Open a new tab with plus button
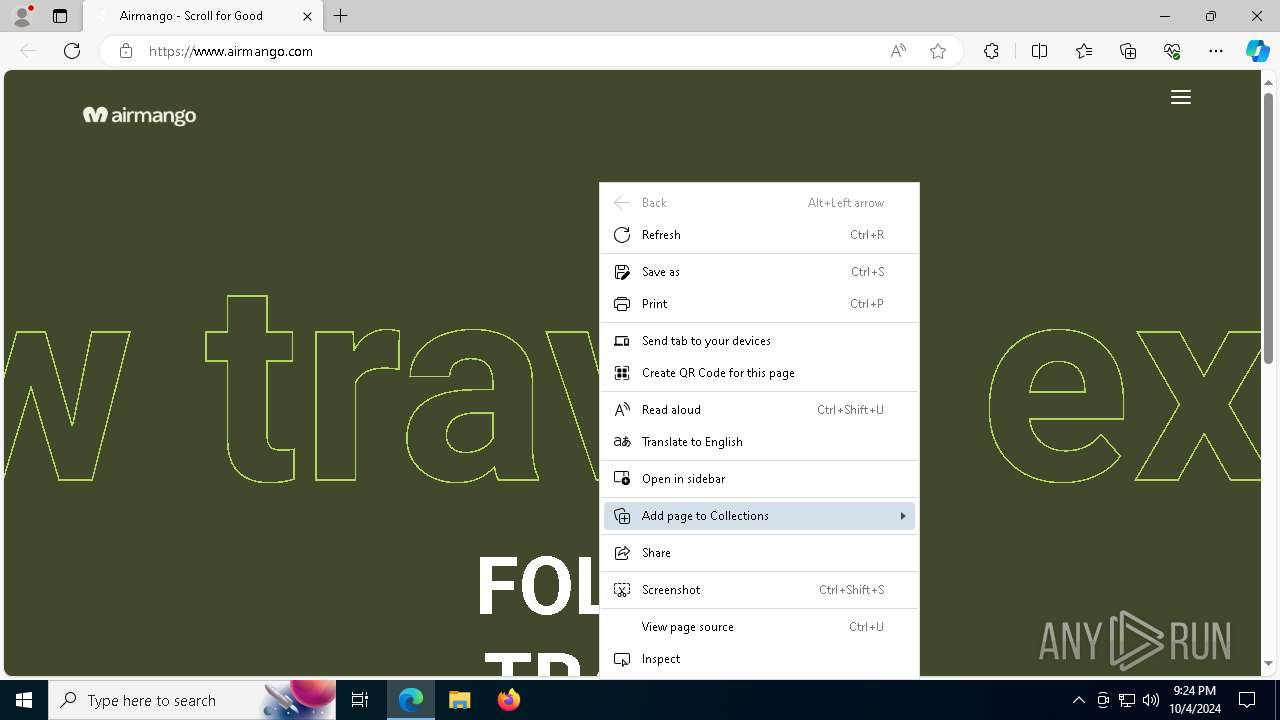The width and height of the screenshot is (1280, 720). tap(341, 16)
